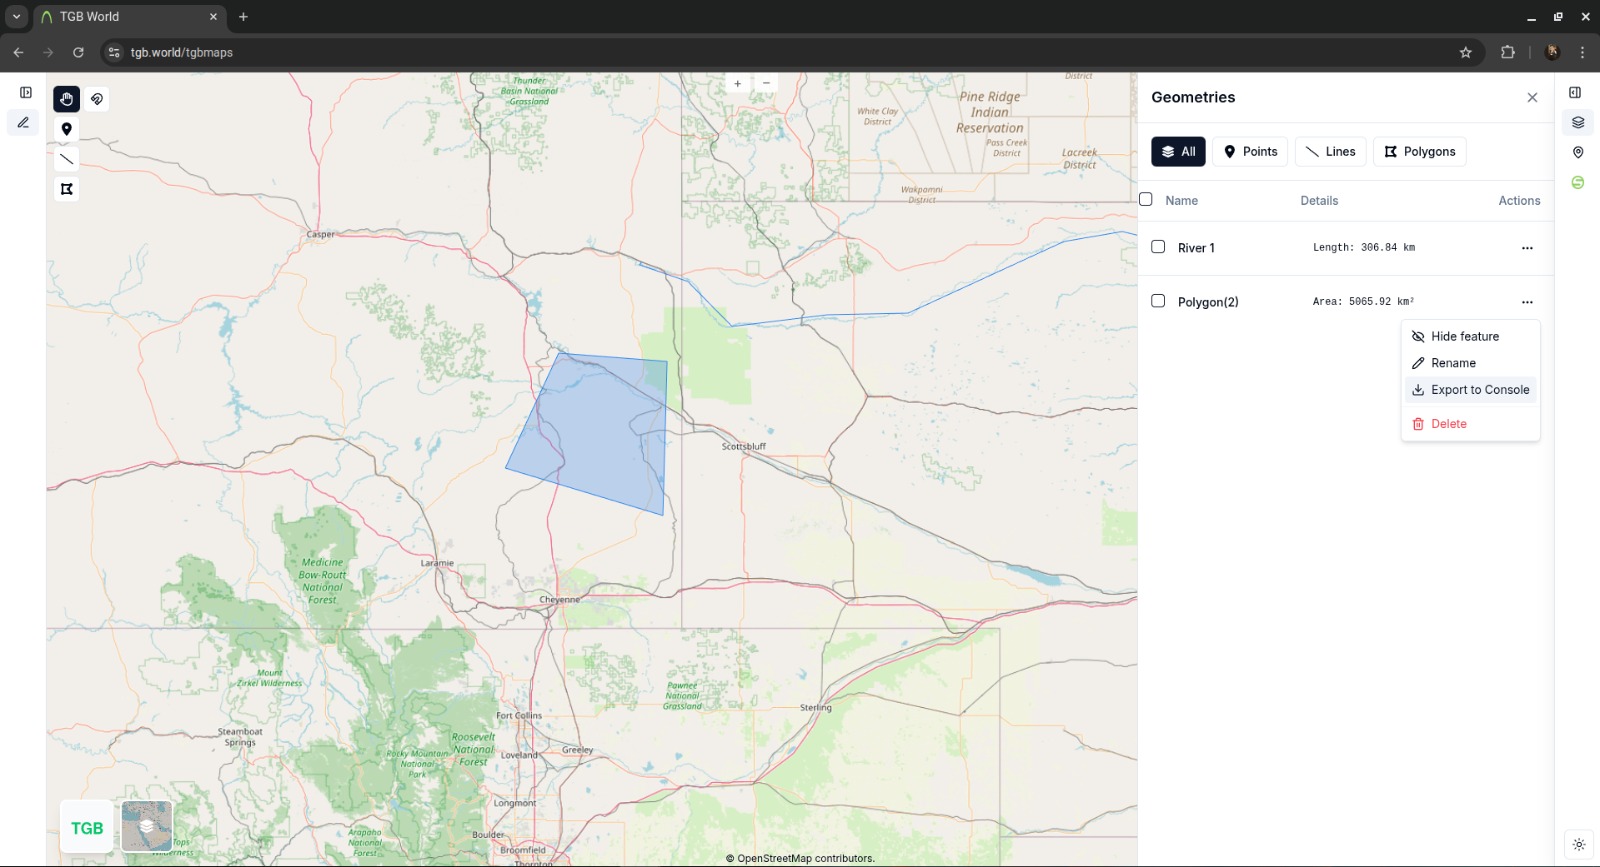1600x867 pixels.
Task: Click the basemap layer thumbnail
Action: [x=147, y=826]
